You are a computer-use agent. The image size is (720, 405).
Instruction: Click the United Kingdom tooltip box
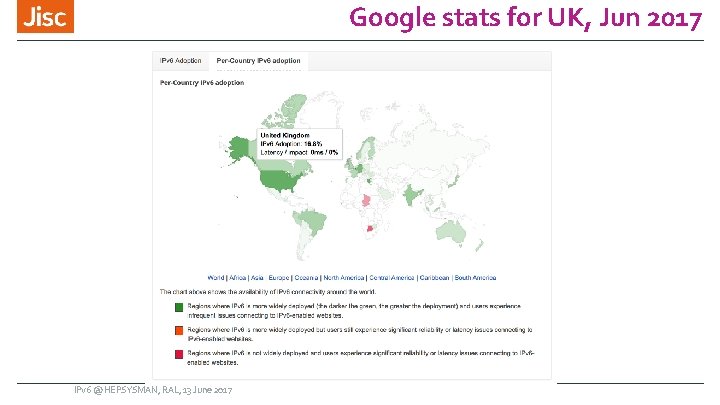[x=299, y=142]
